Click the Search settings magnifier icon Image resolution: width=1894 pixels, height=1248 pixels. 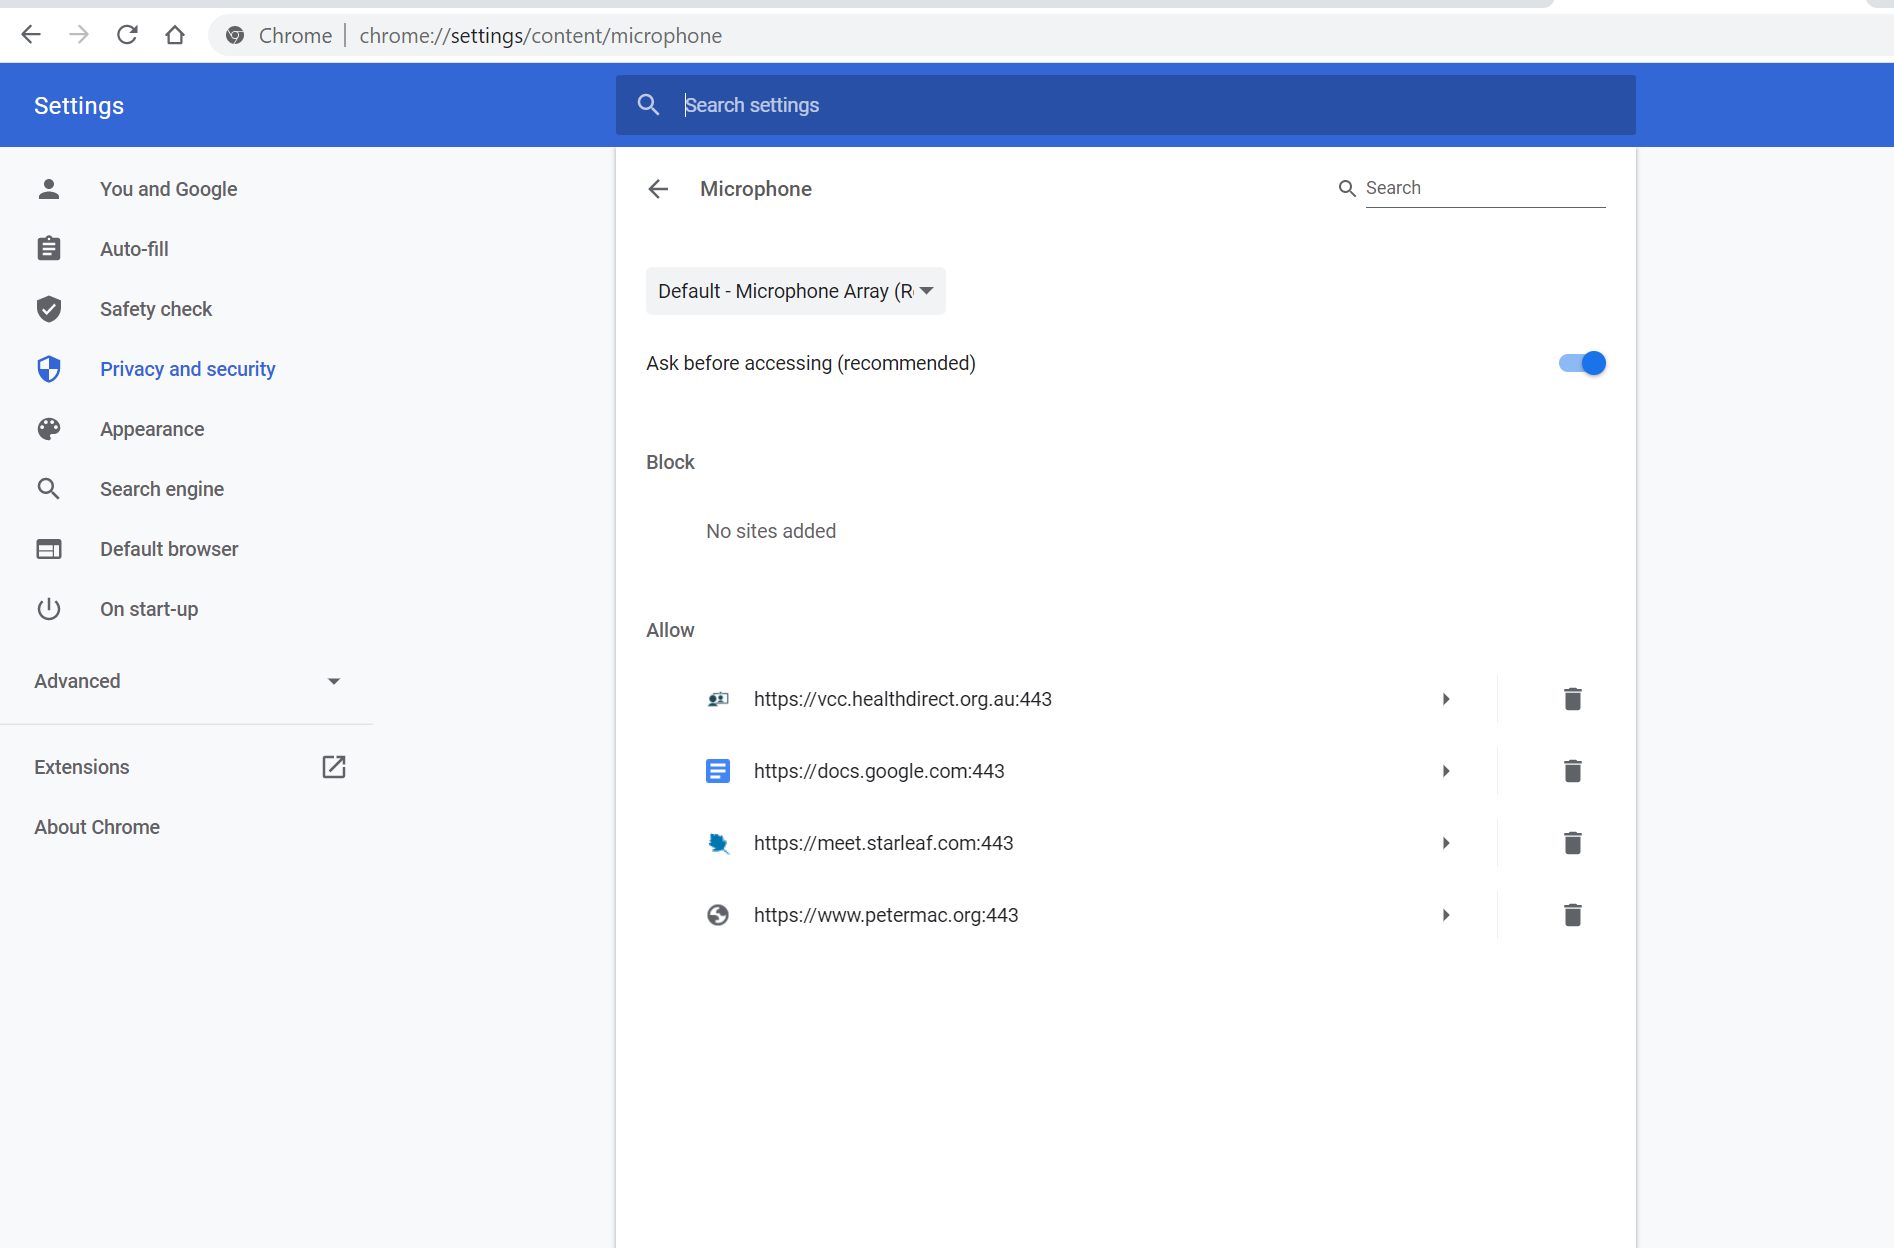pyautogui.click(x=648, y=104)
